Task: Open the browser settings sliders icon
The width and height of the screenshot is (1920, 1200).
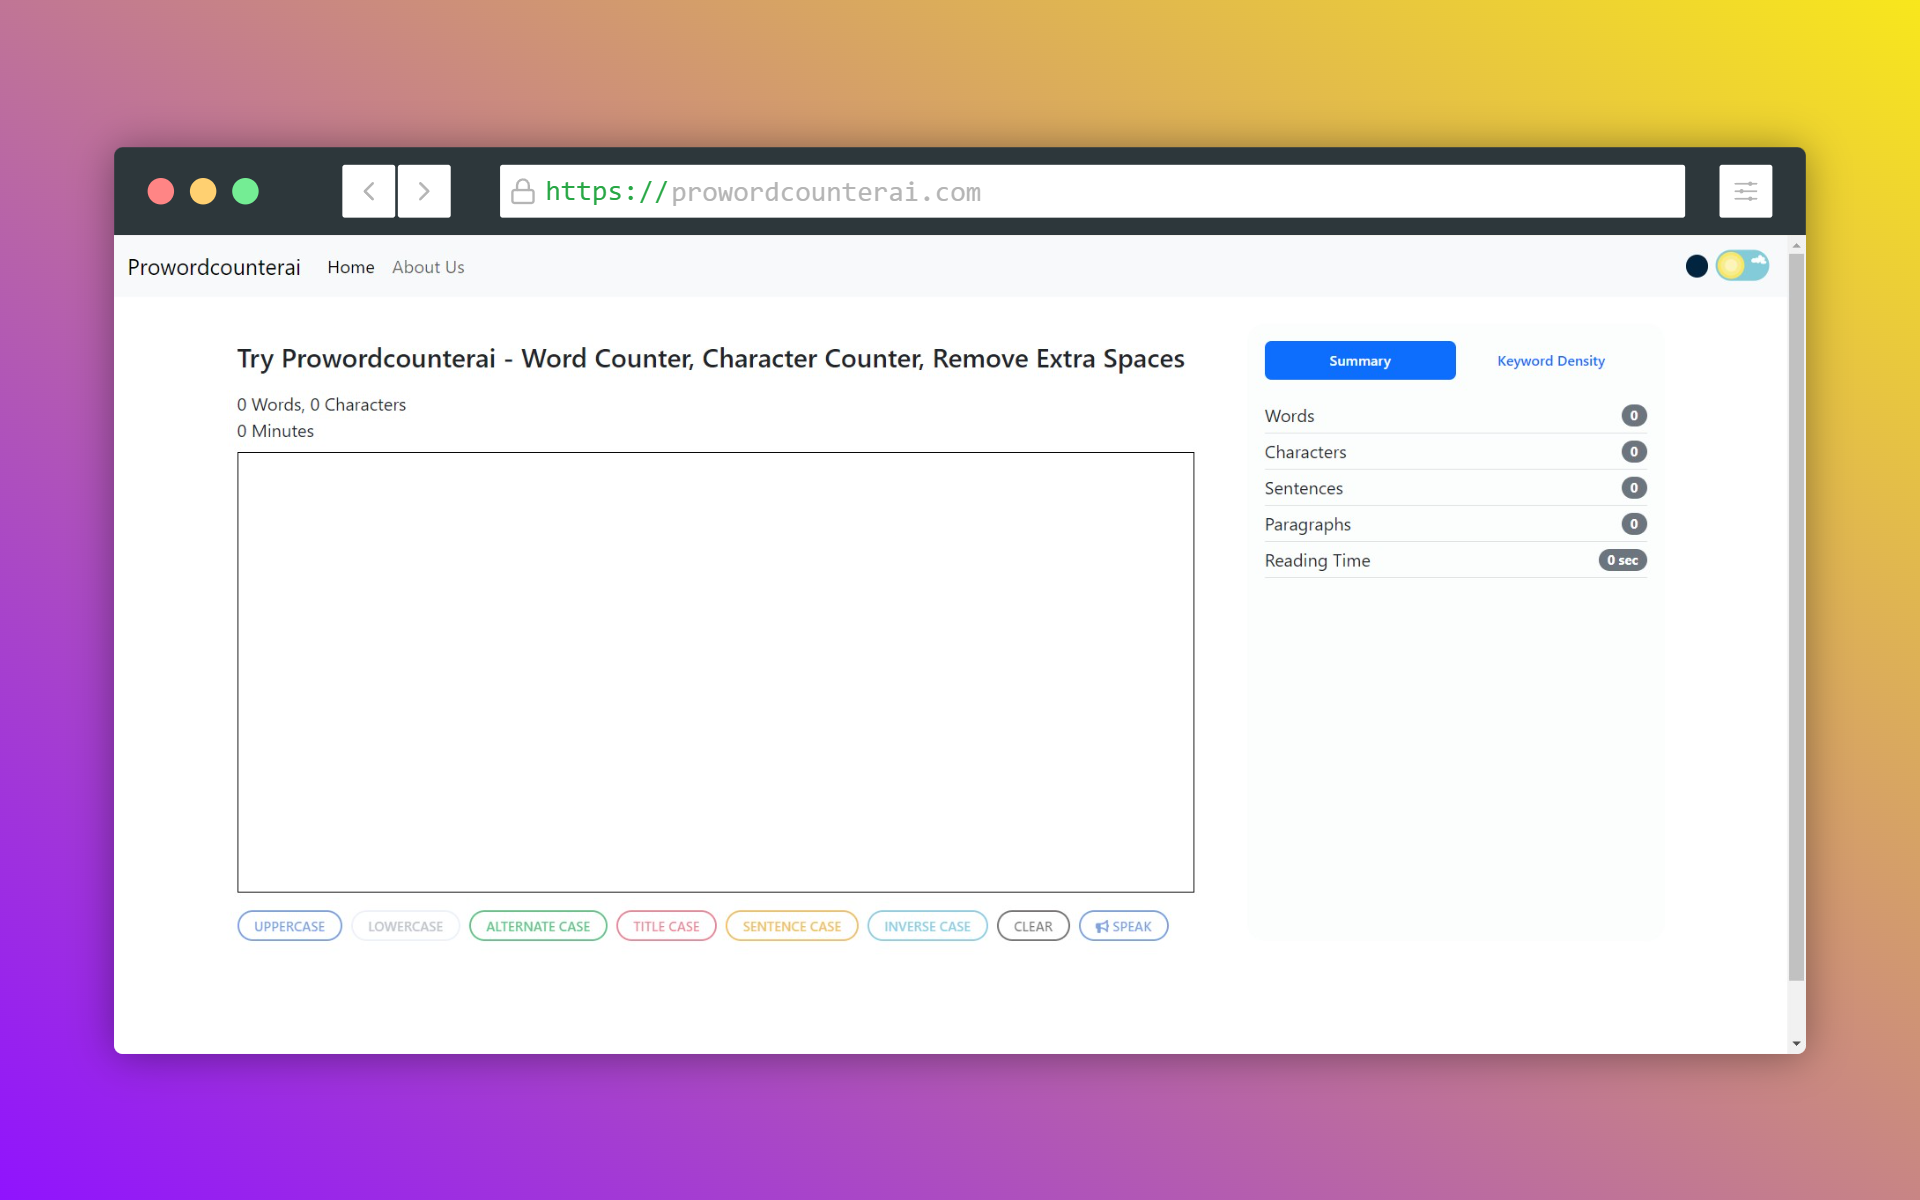Action: (1745, 191)
